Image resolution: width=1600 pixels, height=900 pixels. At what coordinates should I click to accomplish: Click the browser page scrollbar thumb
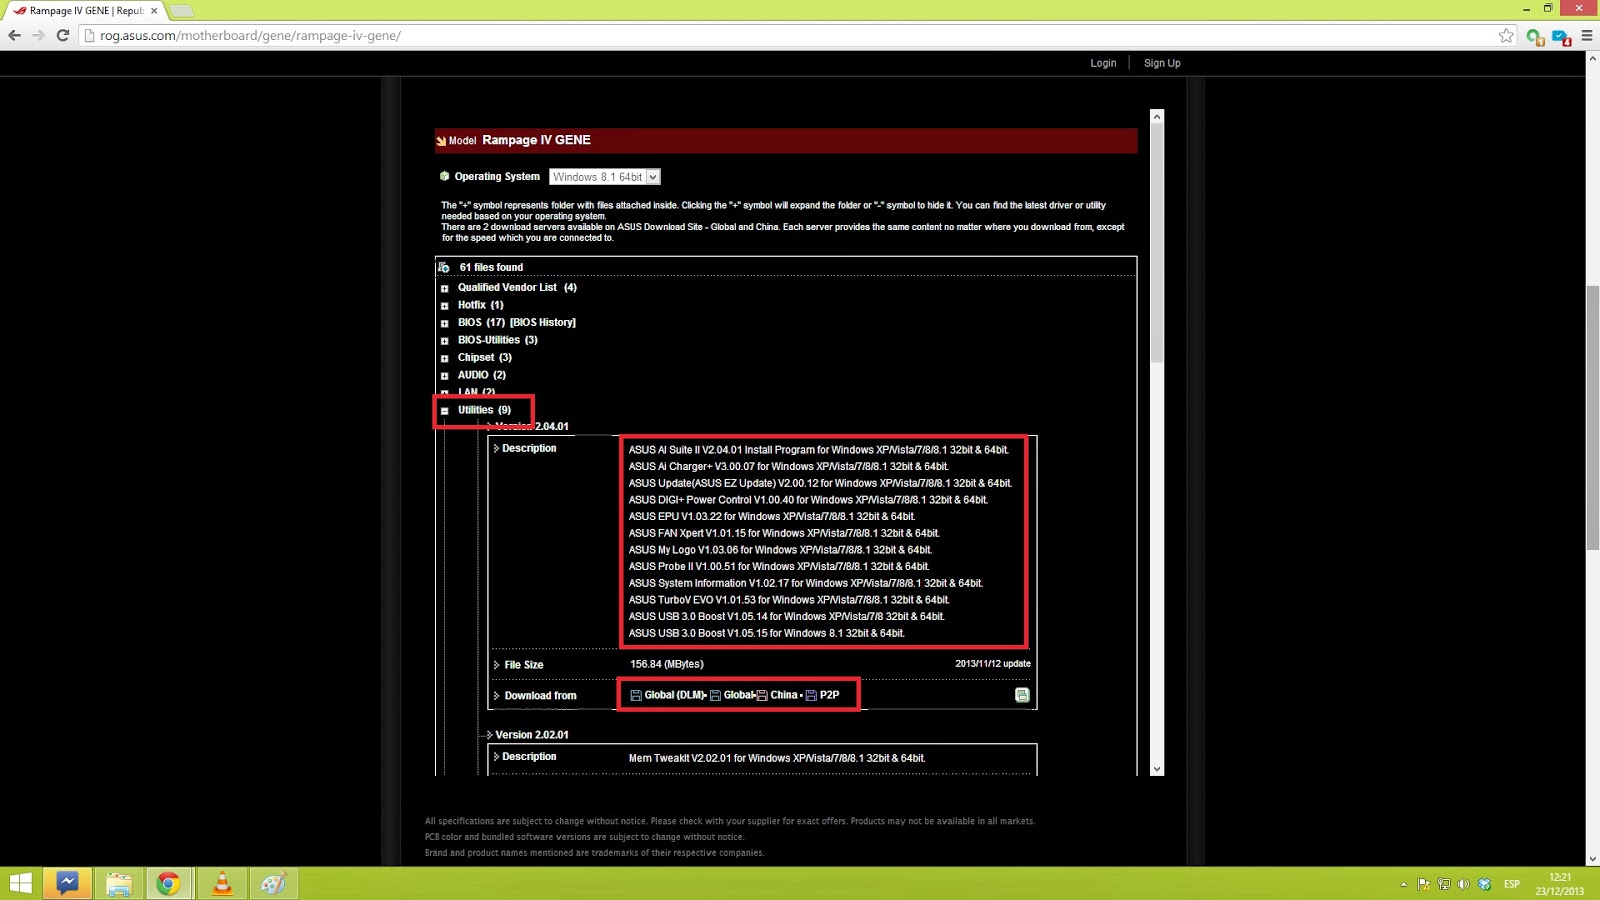pos(1592,417)
